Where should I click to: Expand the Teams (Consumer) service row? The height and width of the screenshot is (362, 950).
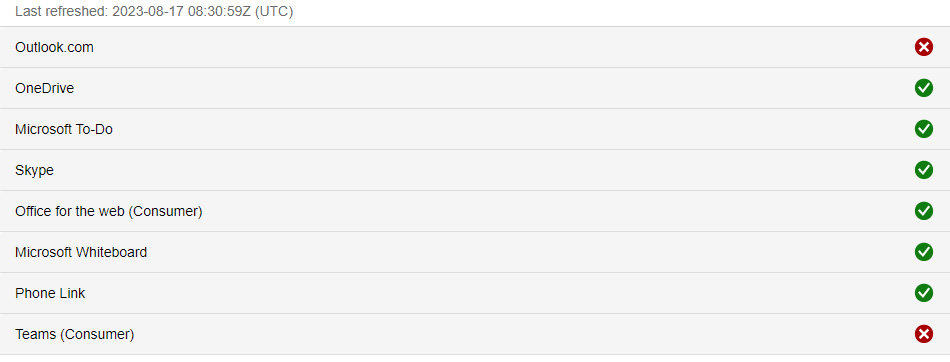[x=475, y=334]
